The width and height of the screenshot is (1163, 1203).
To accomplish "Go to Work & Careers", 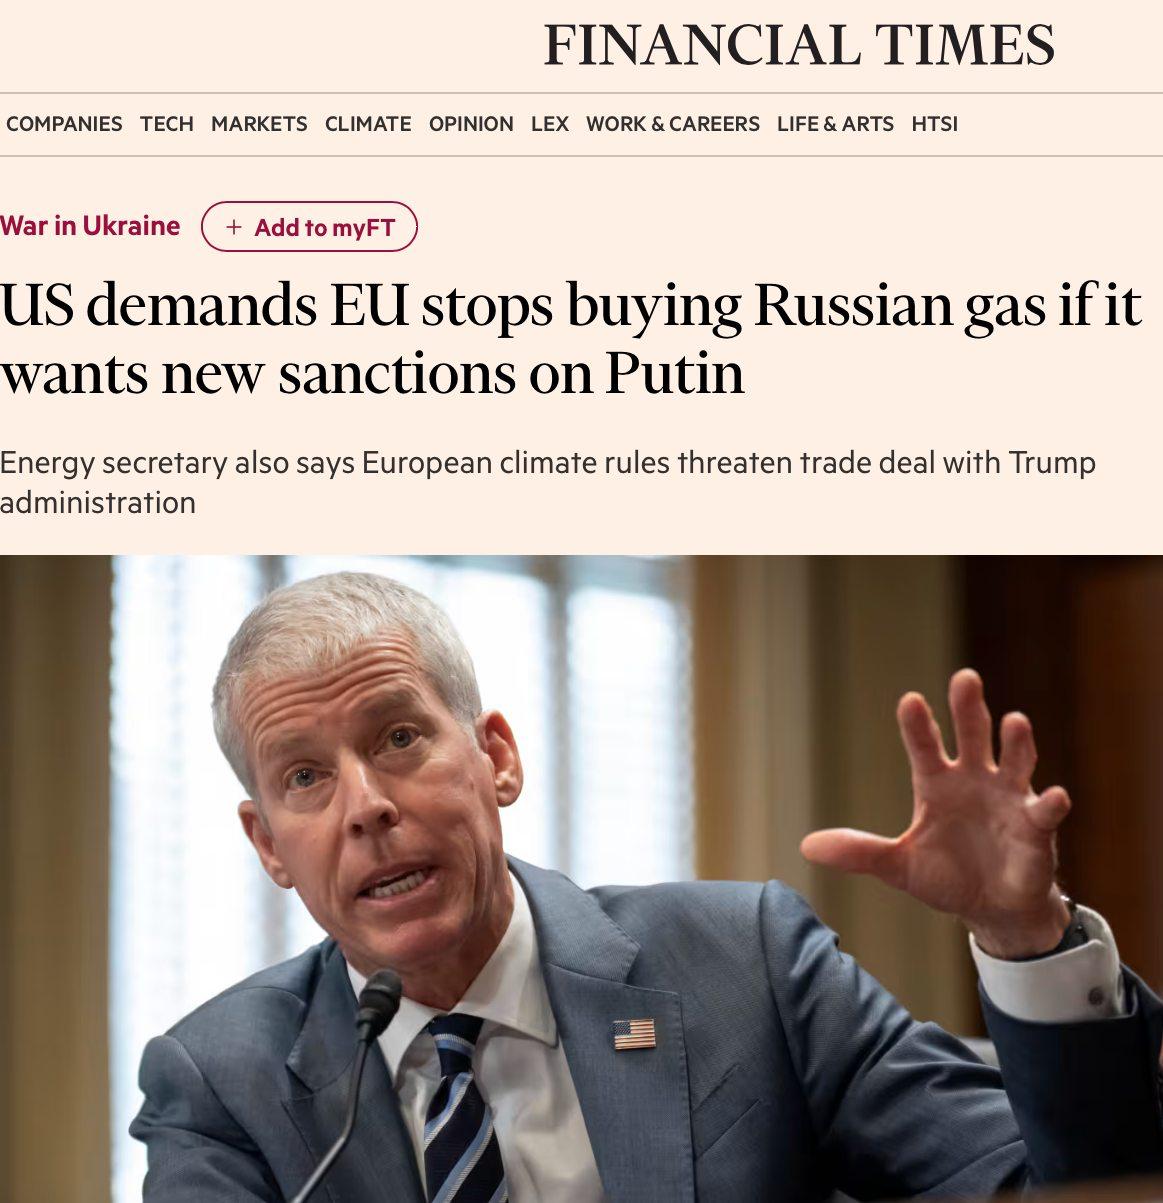I will pyautogui.click(x=673, y=124).
